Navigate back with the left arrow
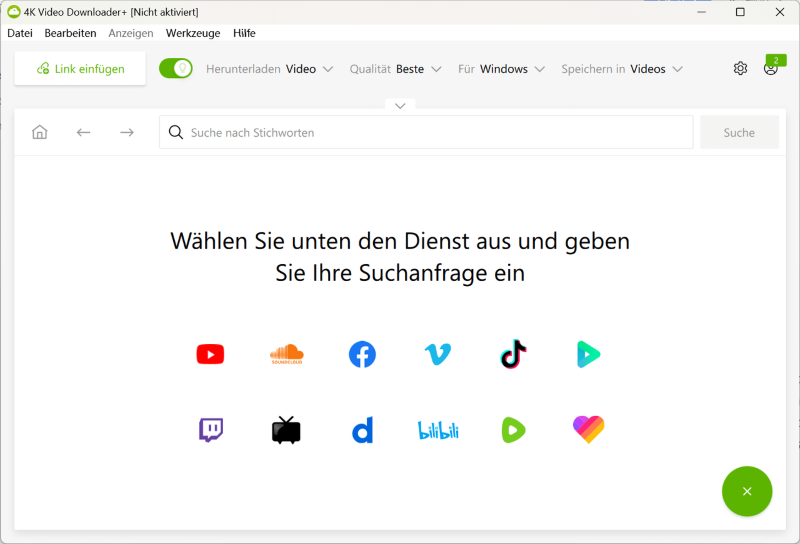Image resolution: width=800 pixels, height=544 pixels. point(83,132)
